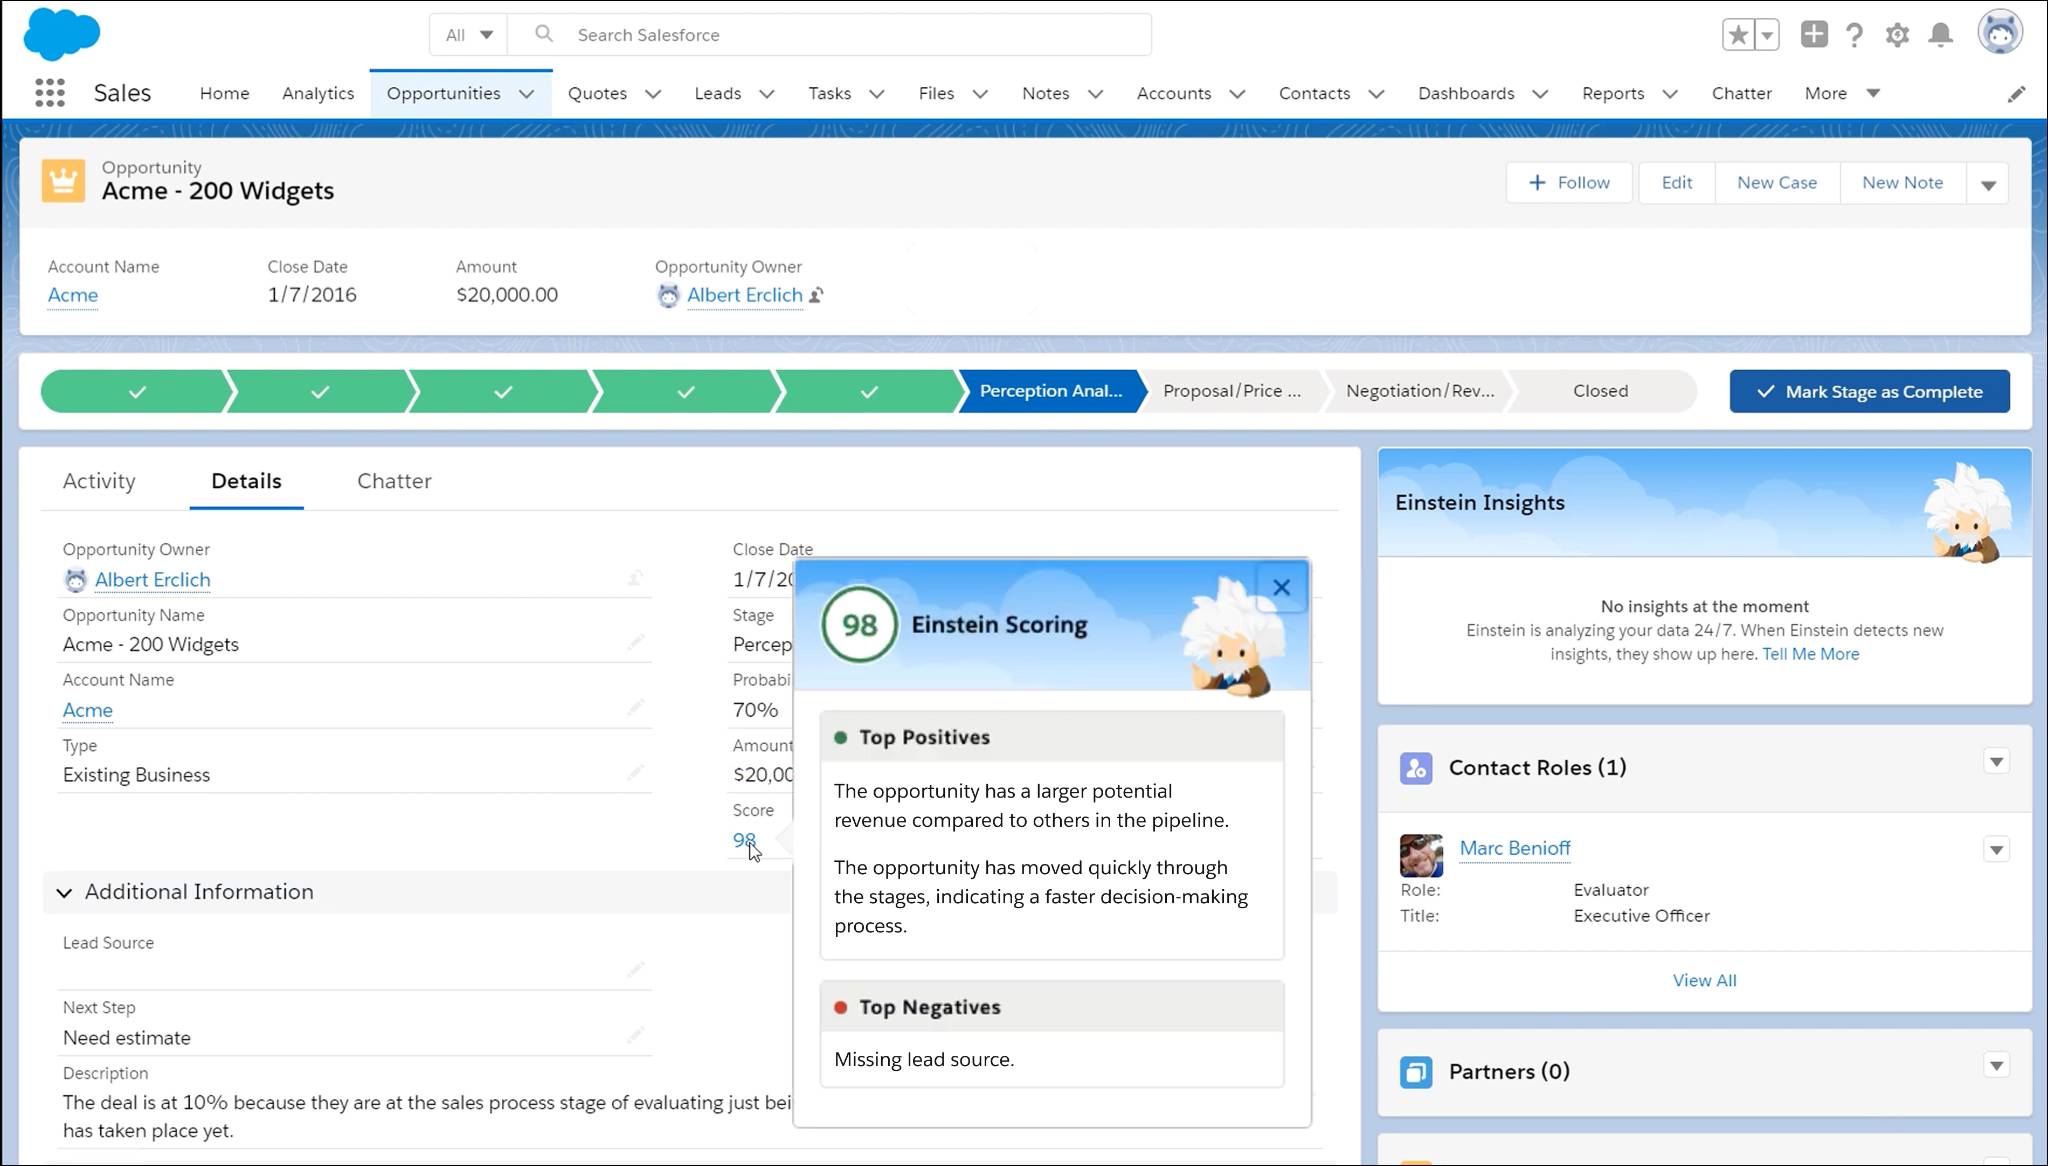
Task: Switch to the record Chatter tab
Action: [x=394, y=481]
